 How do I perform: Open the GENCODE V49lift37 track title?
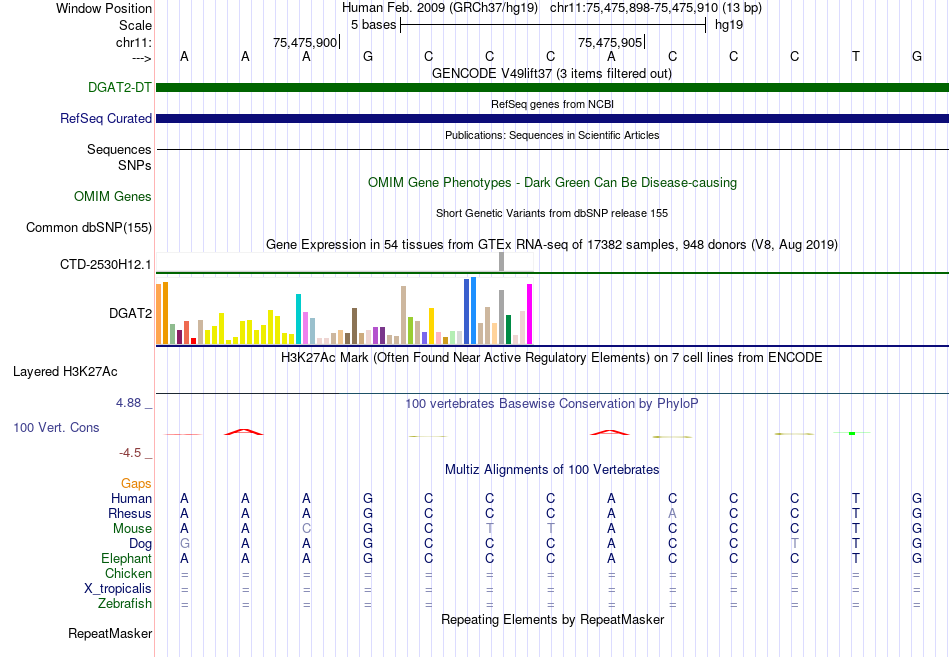[551, 73]
